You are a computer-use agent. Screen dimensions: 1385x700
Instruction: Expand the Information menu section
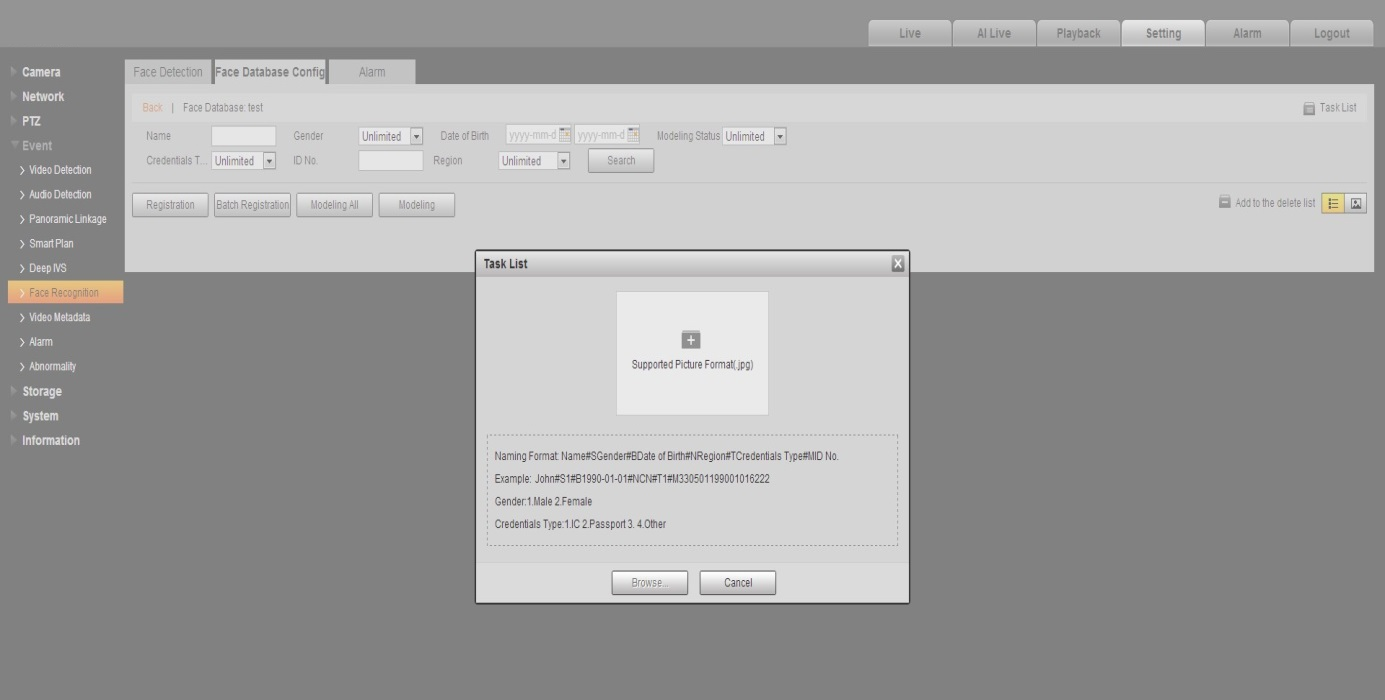point(51,440)
